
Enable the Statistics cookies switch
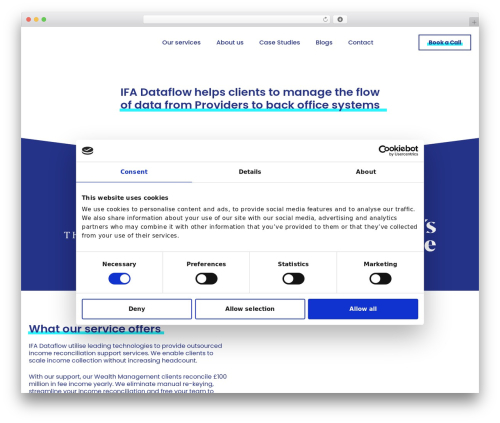pos(293,279)
